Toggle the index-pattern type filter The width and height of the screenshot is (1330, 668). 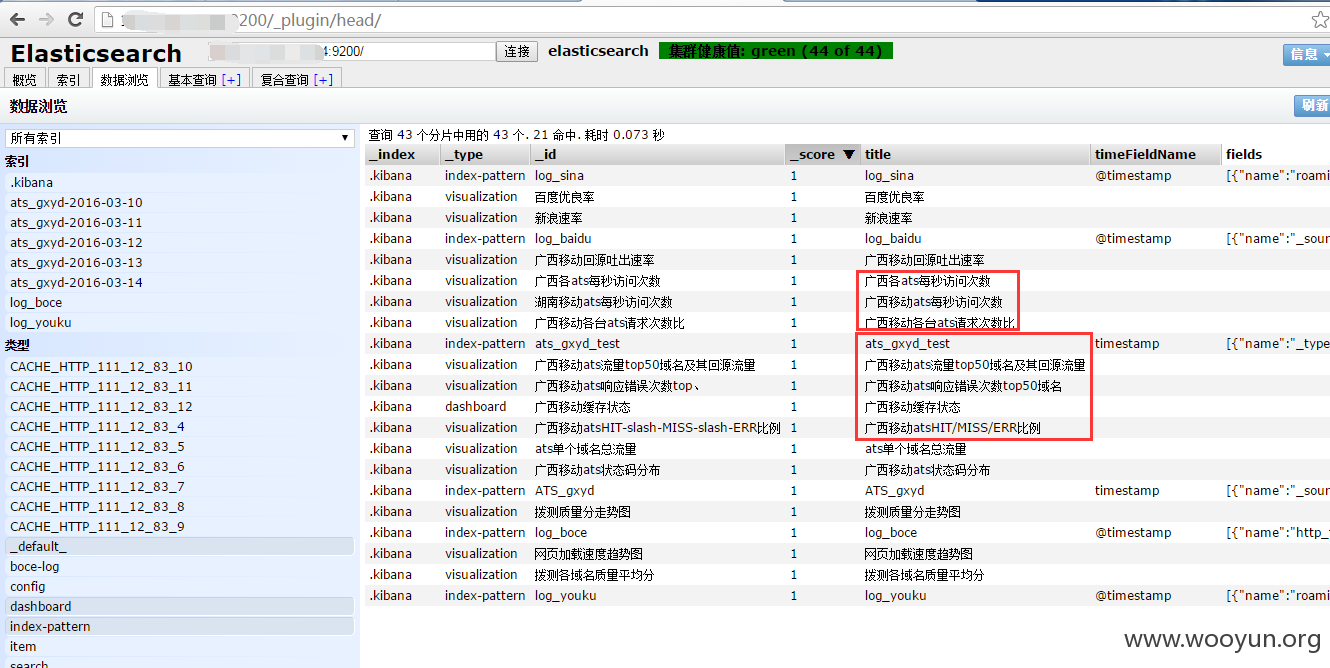pyautogui.click(x=180, y=627)
